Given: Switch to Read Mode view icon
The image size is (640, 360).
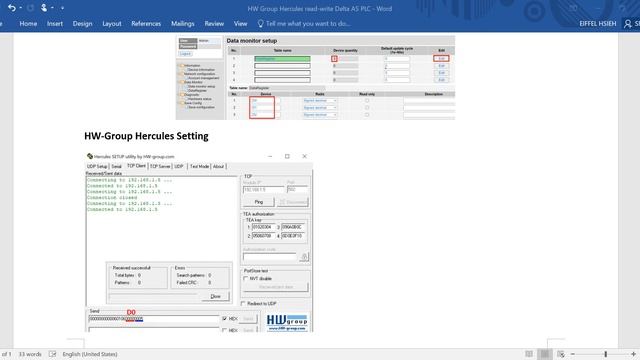Looking at the screenshot, I should tap(529, 354).
